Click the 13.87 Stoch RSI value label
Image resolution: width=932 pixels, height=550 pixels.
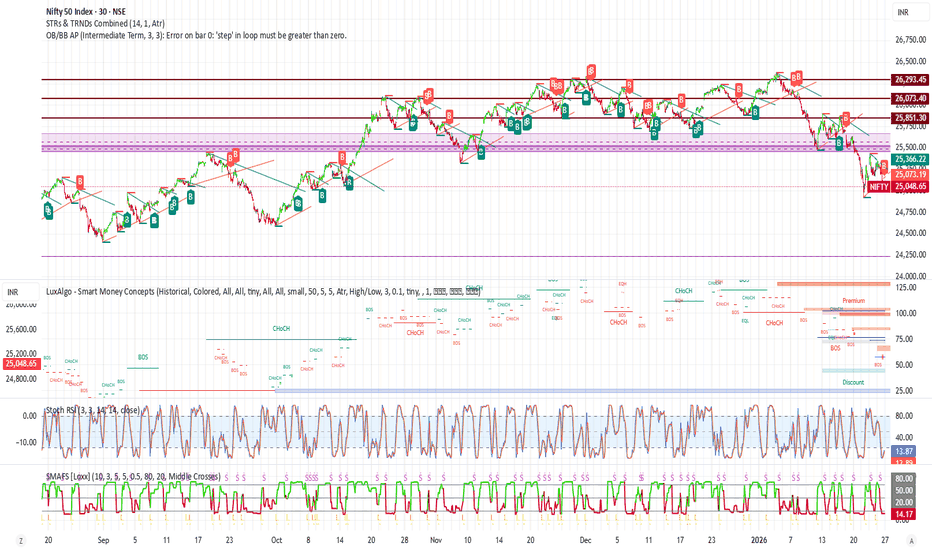point(904,451)
